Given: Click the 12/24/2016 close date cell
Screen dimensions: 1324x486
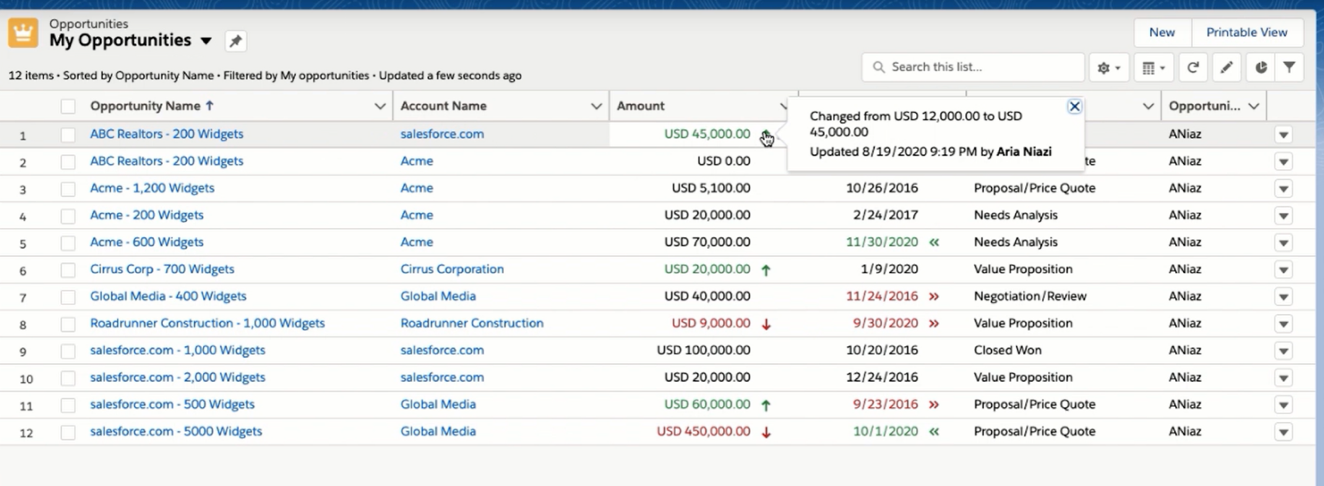Looking at the screenshot, I should pos(882,377).
